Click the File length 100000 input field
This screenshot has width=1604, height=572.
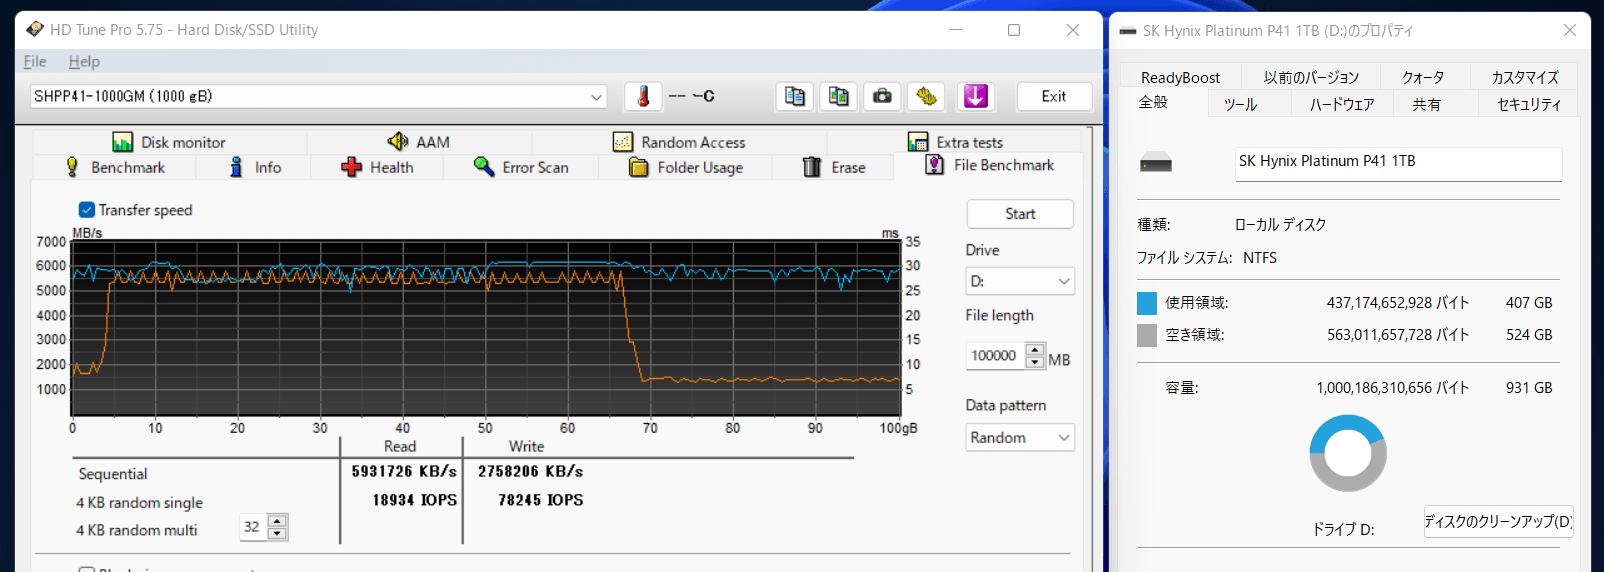(x=996, y=356)
